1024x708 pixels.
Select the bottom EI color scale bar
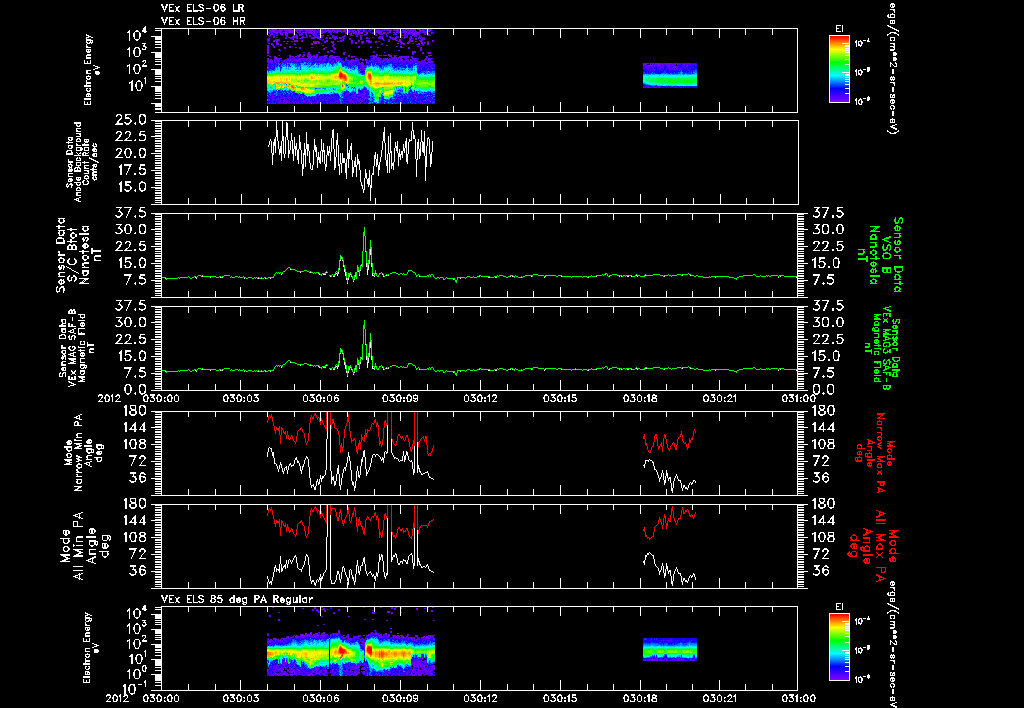839,647
